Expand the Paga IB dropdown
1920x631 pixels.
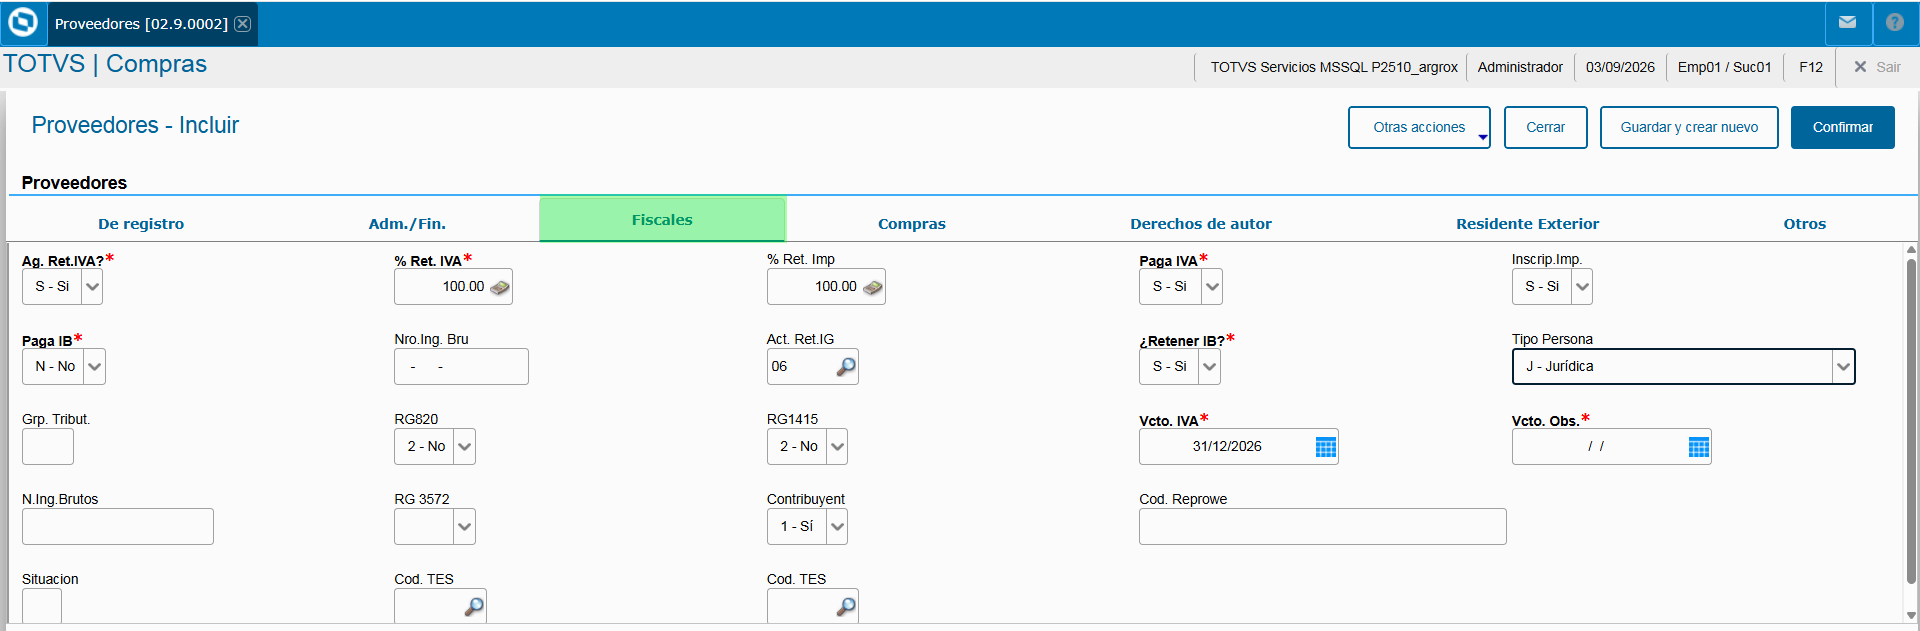(94, 367)
